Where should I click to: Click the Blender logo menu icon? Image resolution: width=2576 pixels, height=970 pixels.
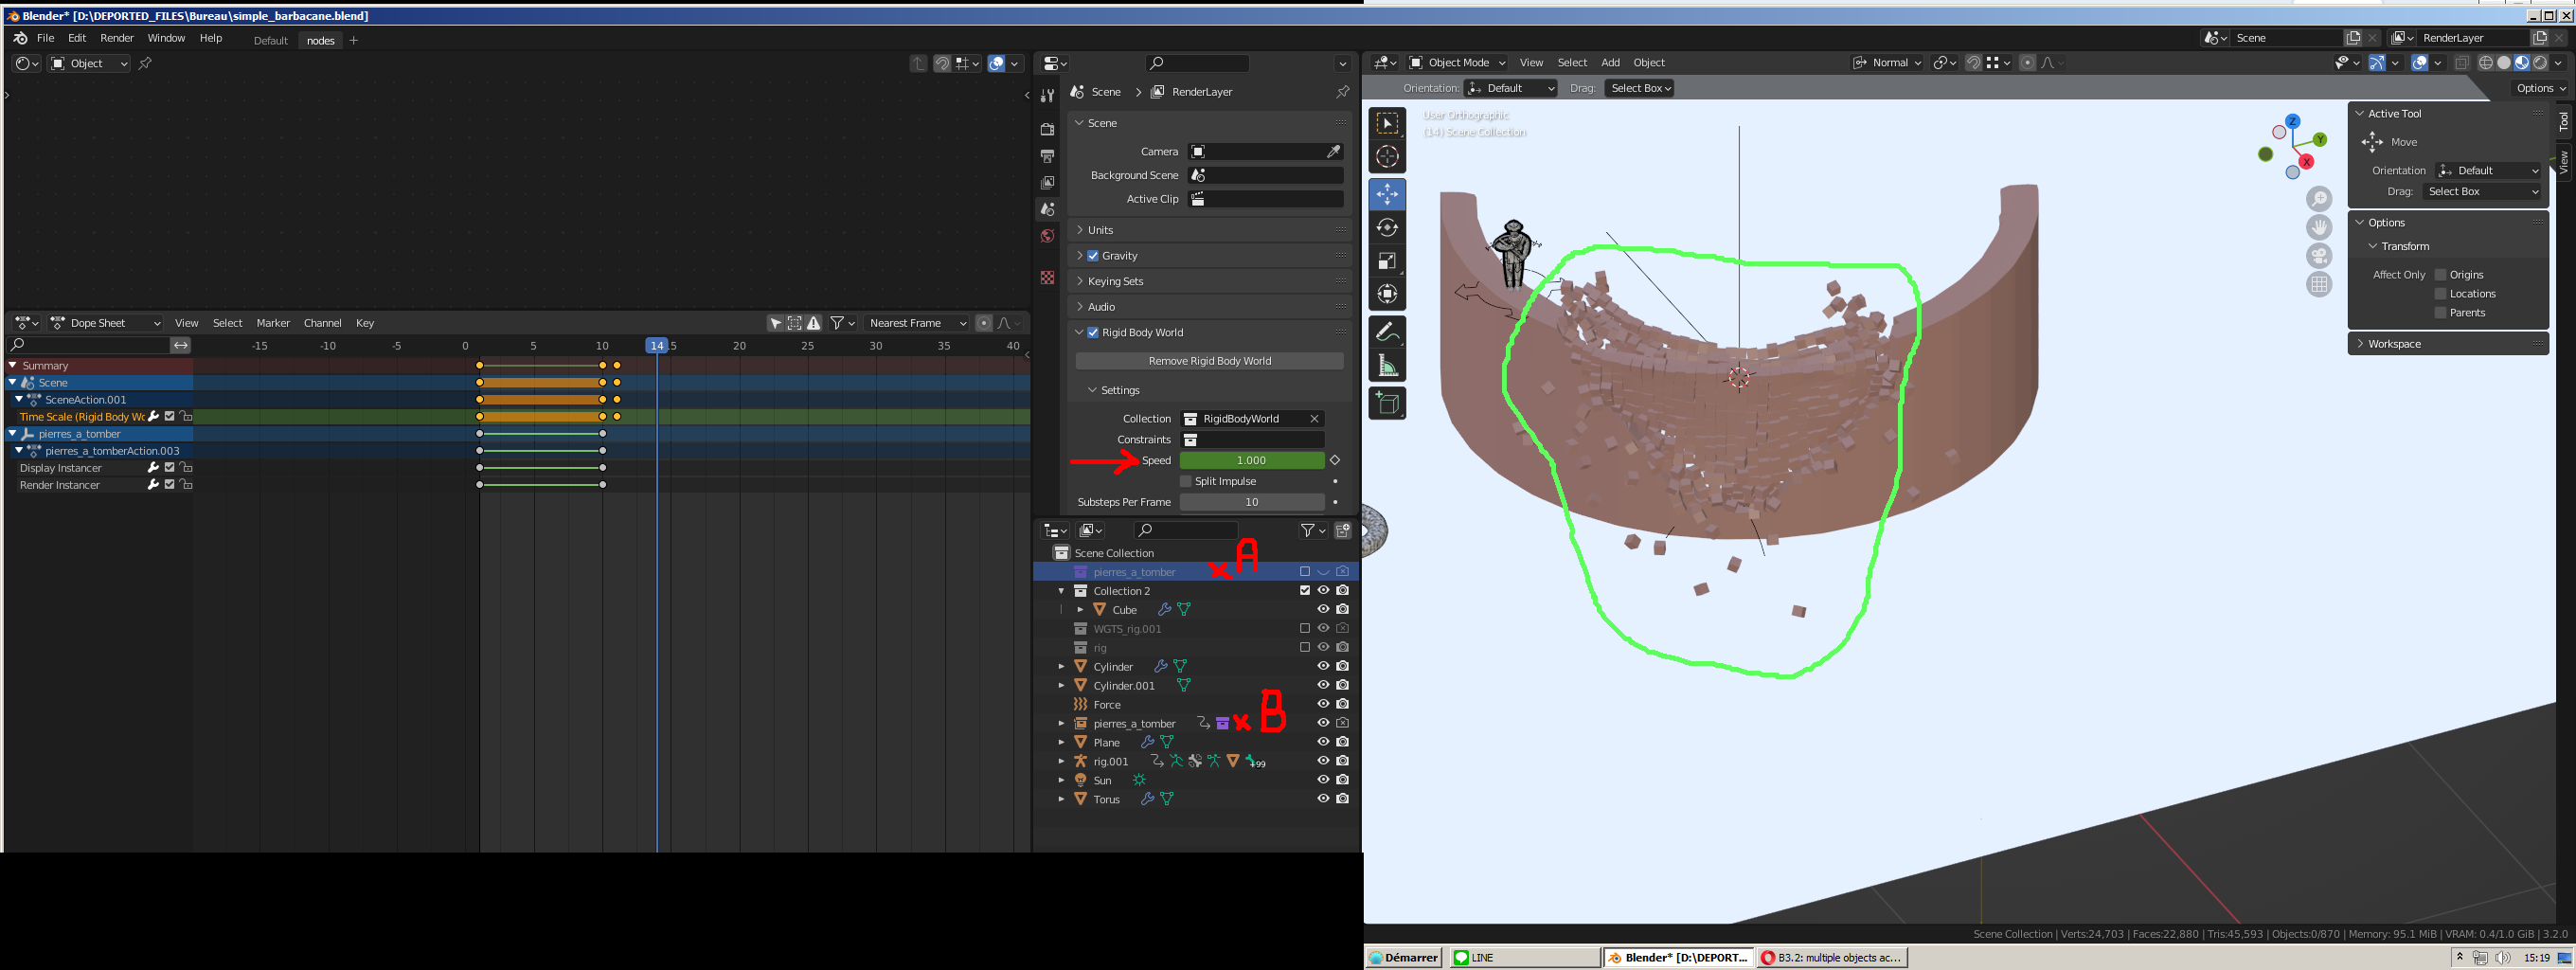coord(20,38)
